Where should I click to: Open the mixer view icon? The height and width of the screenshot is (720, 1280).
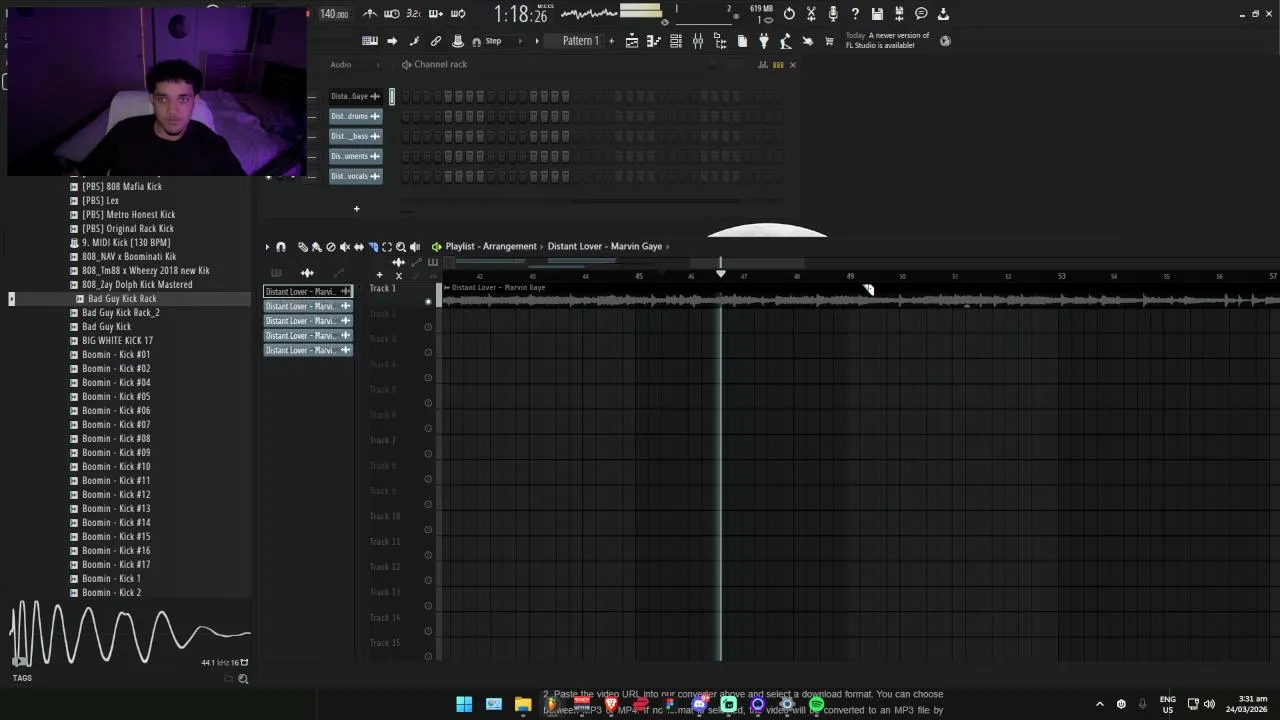[x=698, y=41]
